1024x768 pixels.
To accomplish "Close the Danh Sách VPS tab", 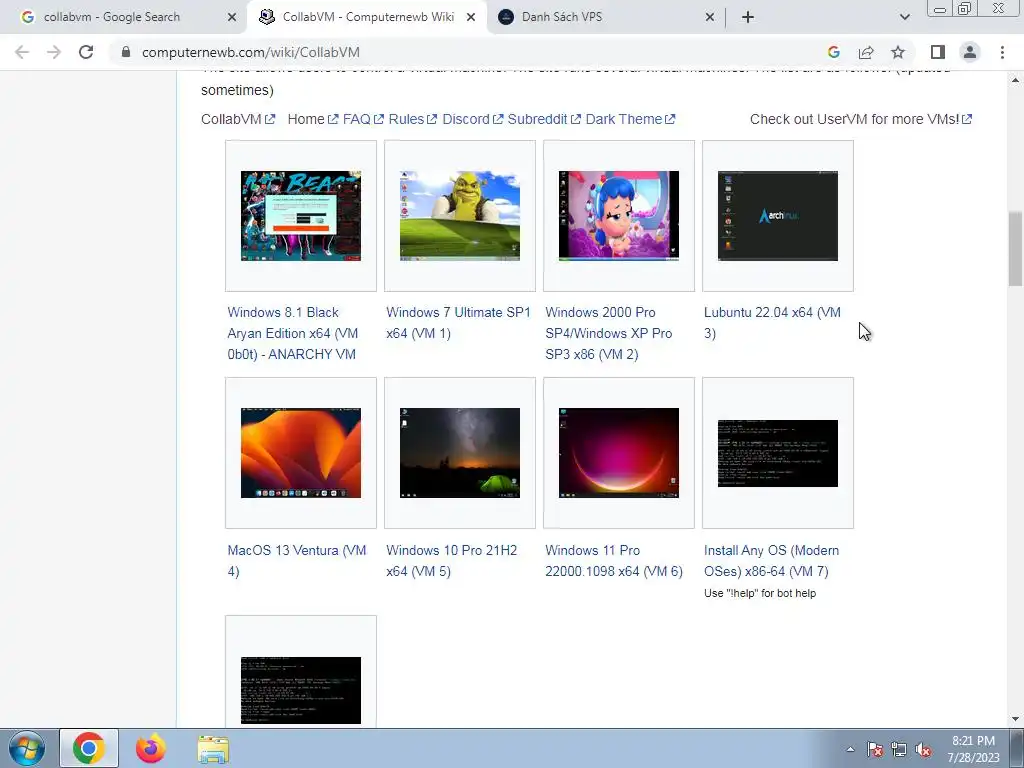I will pyautogui.click(x=710, y=17).
